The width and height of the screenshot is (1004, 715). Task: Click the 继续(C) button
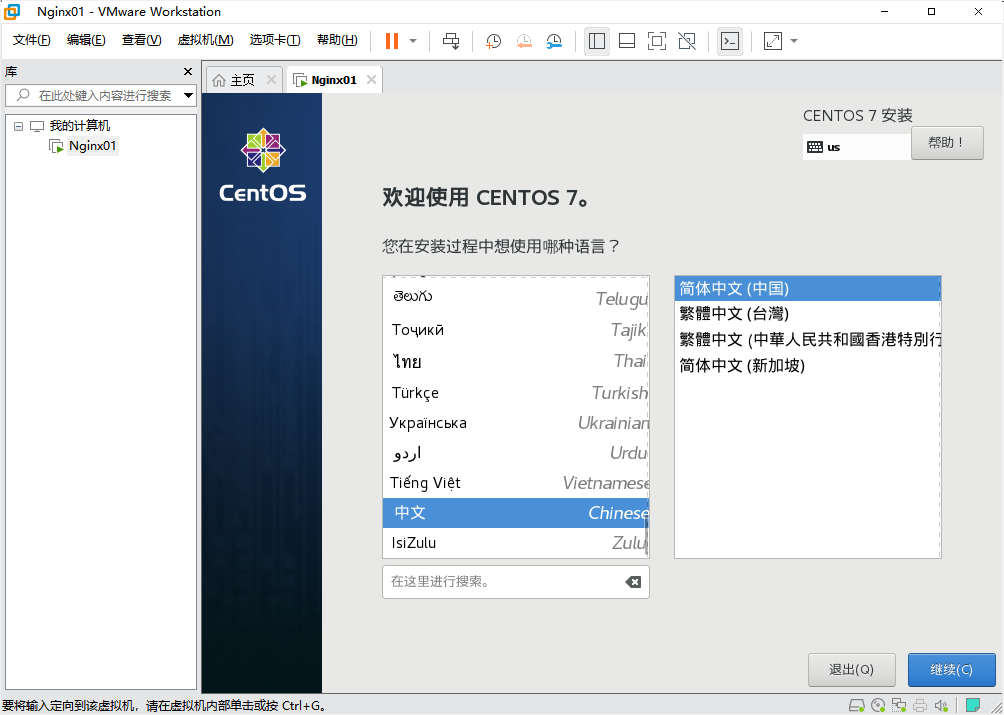[x=951, y=670]
